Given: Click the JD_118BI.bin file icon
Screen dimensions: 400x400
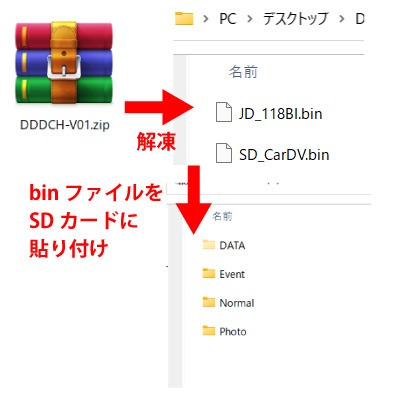Looking at the screenshot, I should 224,112.
